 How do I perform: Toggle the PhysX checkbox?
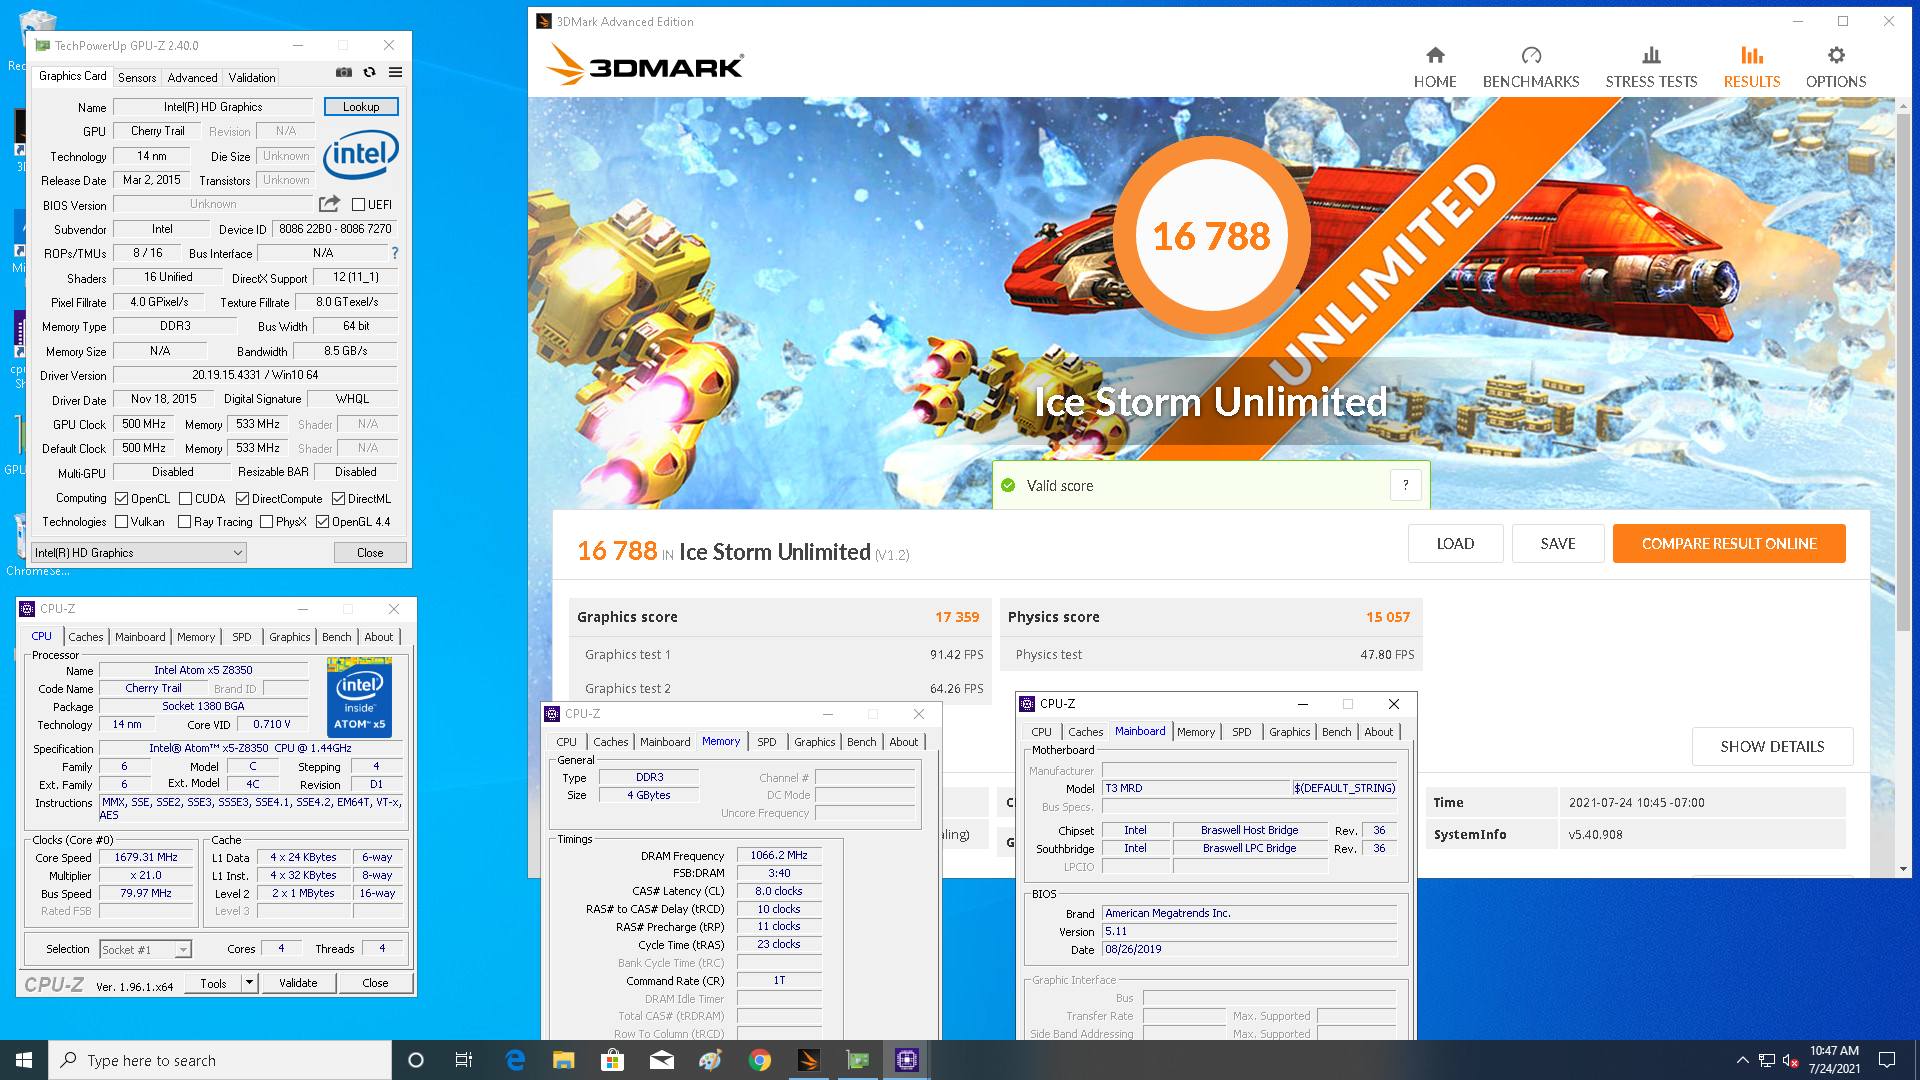[x=266, y=522]
